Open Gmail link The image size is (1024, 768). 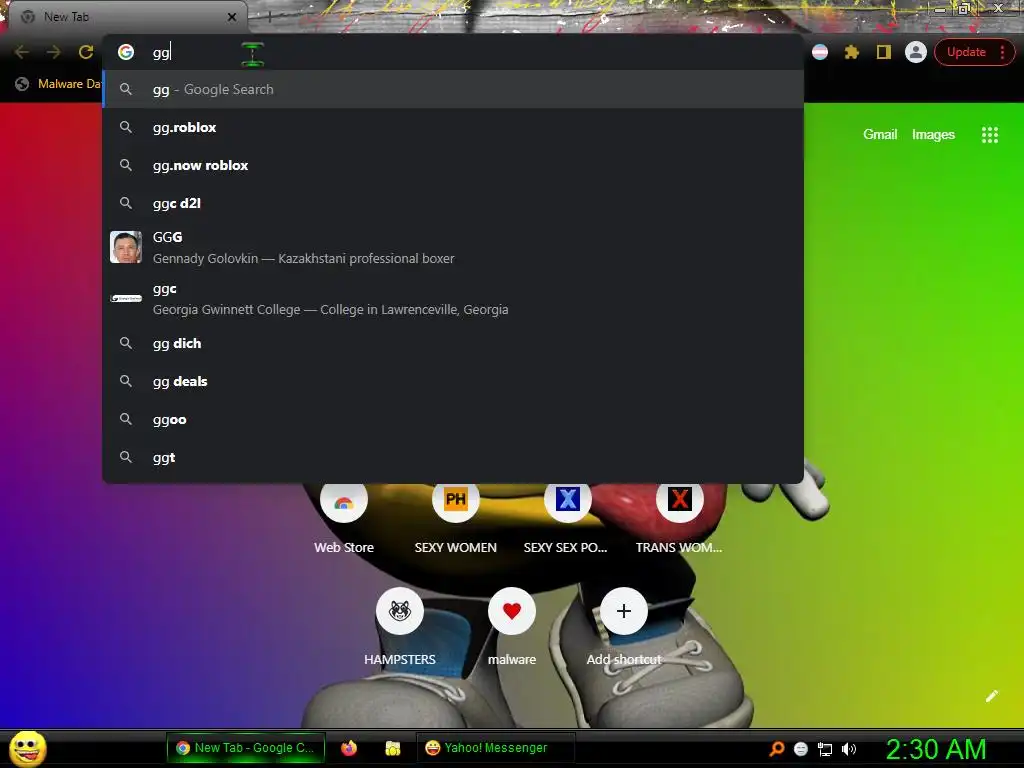pos(880,135)
